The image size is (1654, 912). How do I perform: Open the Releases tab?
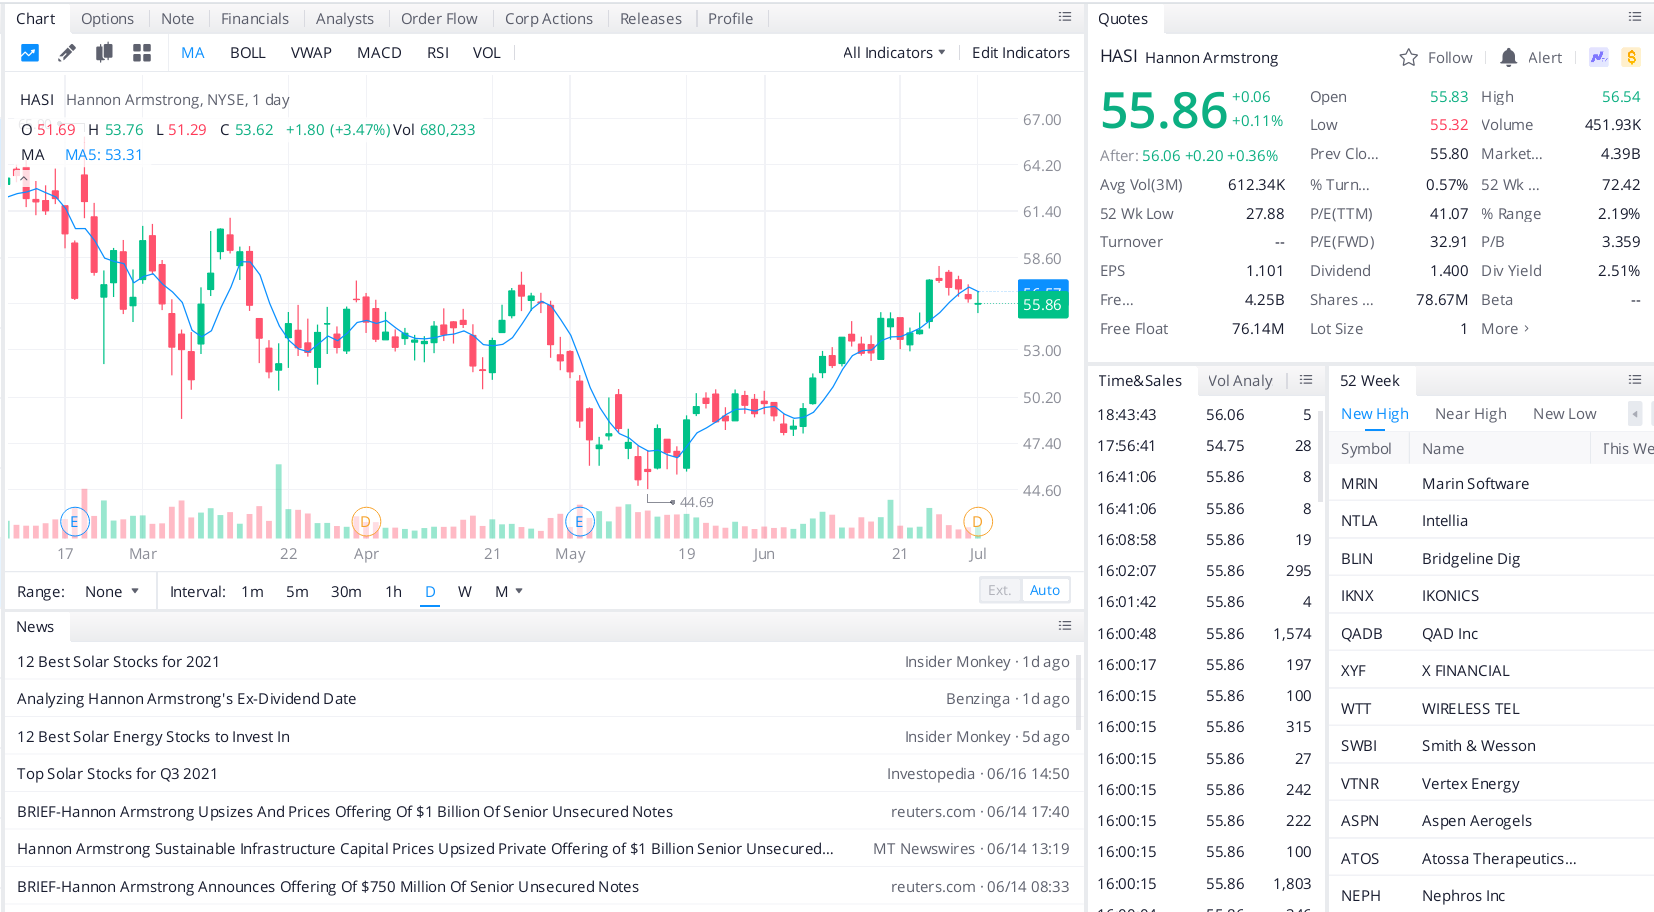pos(651,19)
